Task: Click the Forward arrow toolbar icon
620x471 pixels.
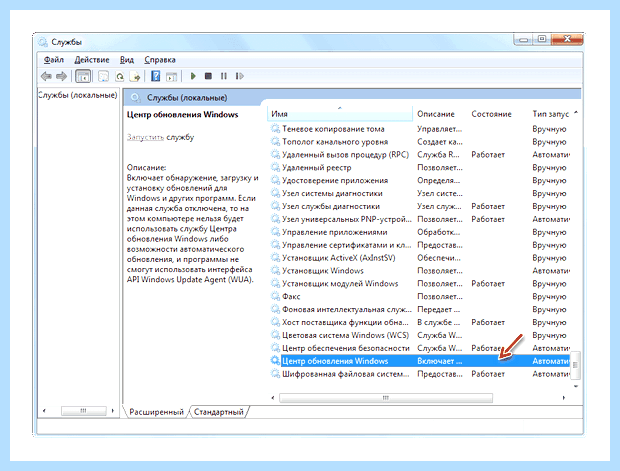Action: click(x=61, y=76)
